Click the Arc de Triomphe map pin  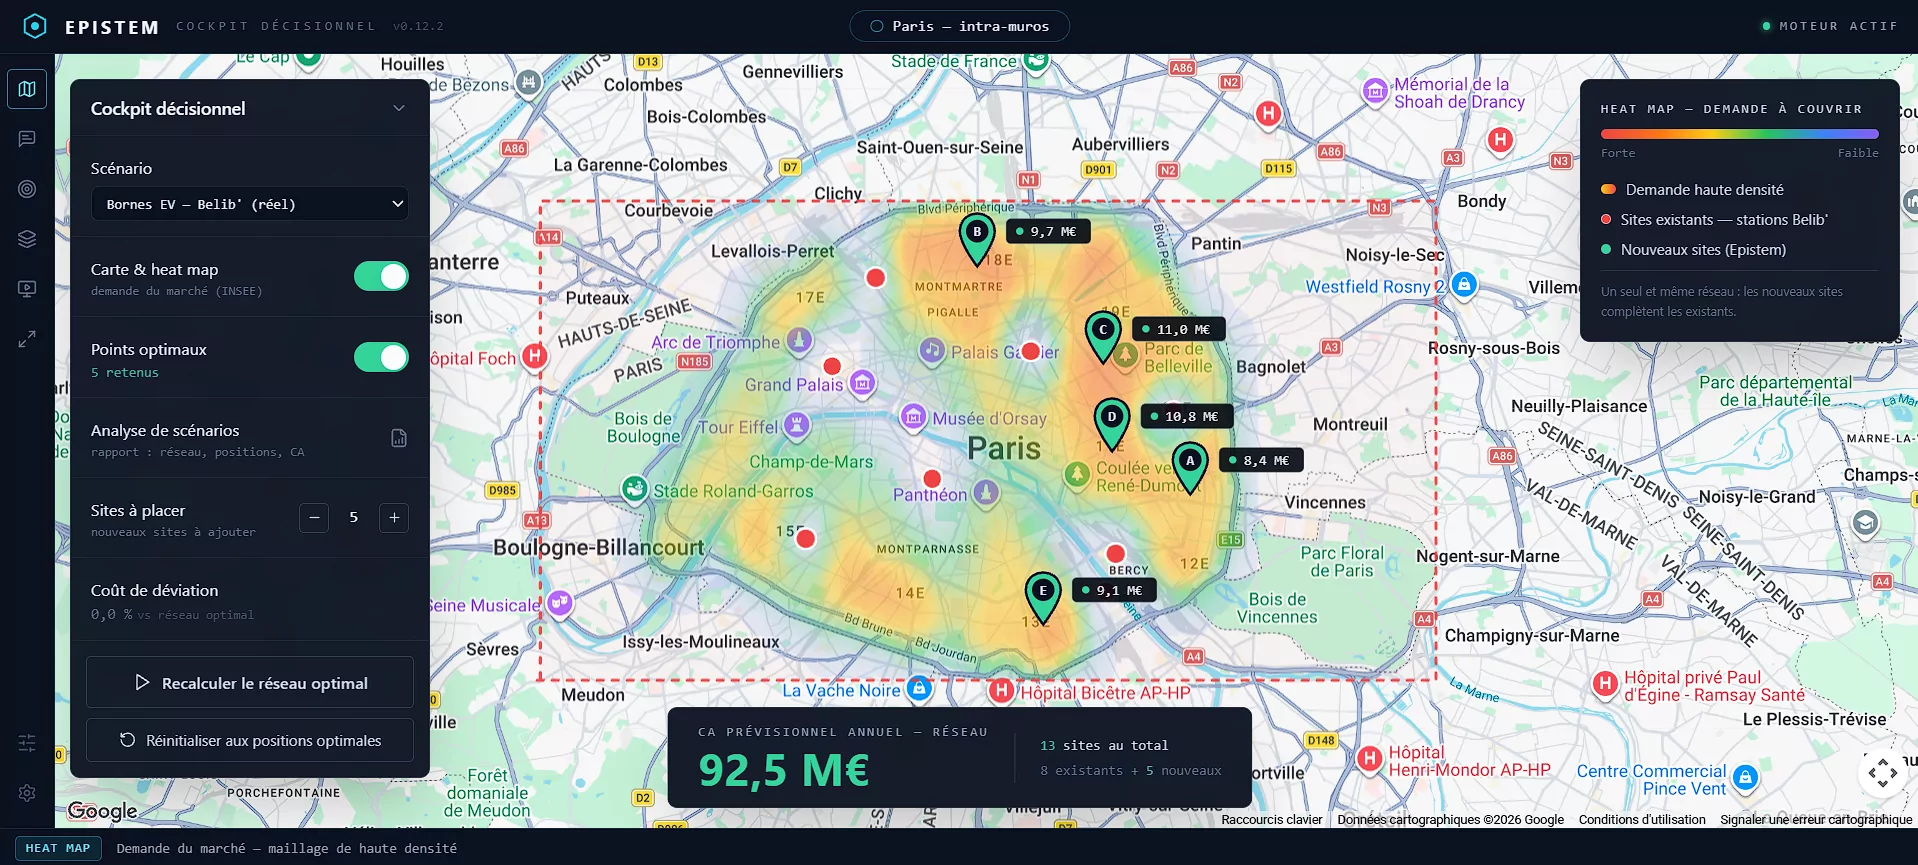coord(798,341)
